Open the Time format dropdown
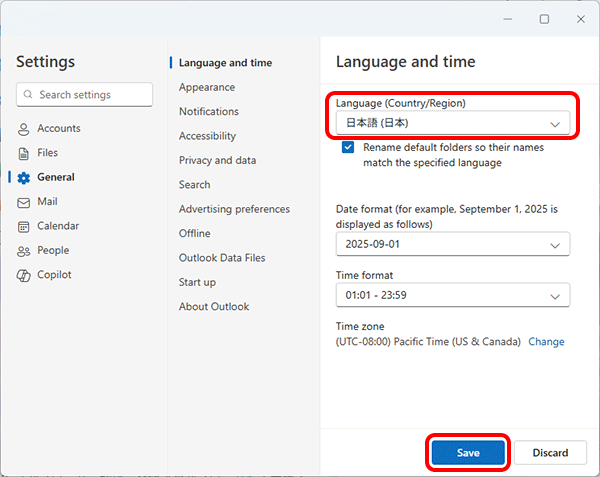The height and width of the screenshot is (477, 600). (x=452, y=295)
